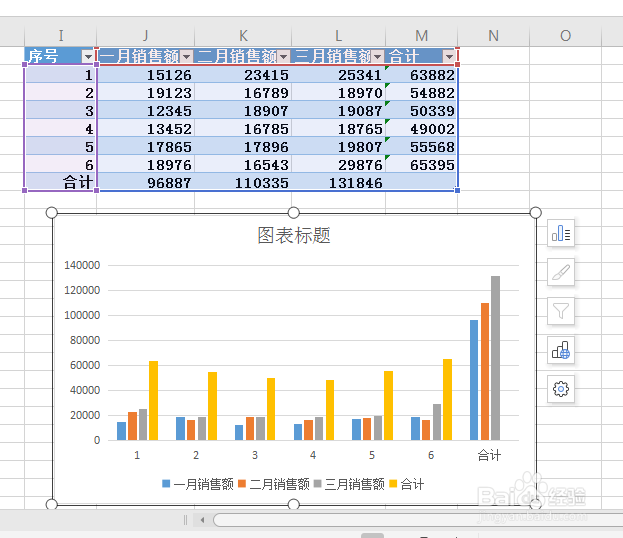Open chart settings gear icon
This screenshot has width=623, height=538.
coord(561,389)
